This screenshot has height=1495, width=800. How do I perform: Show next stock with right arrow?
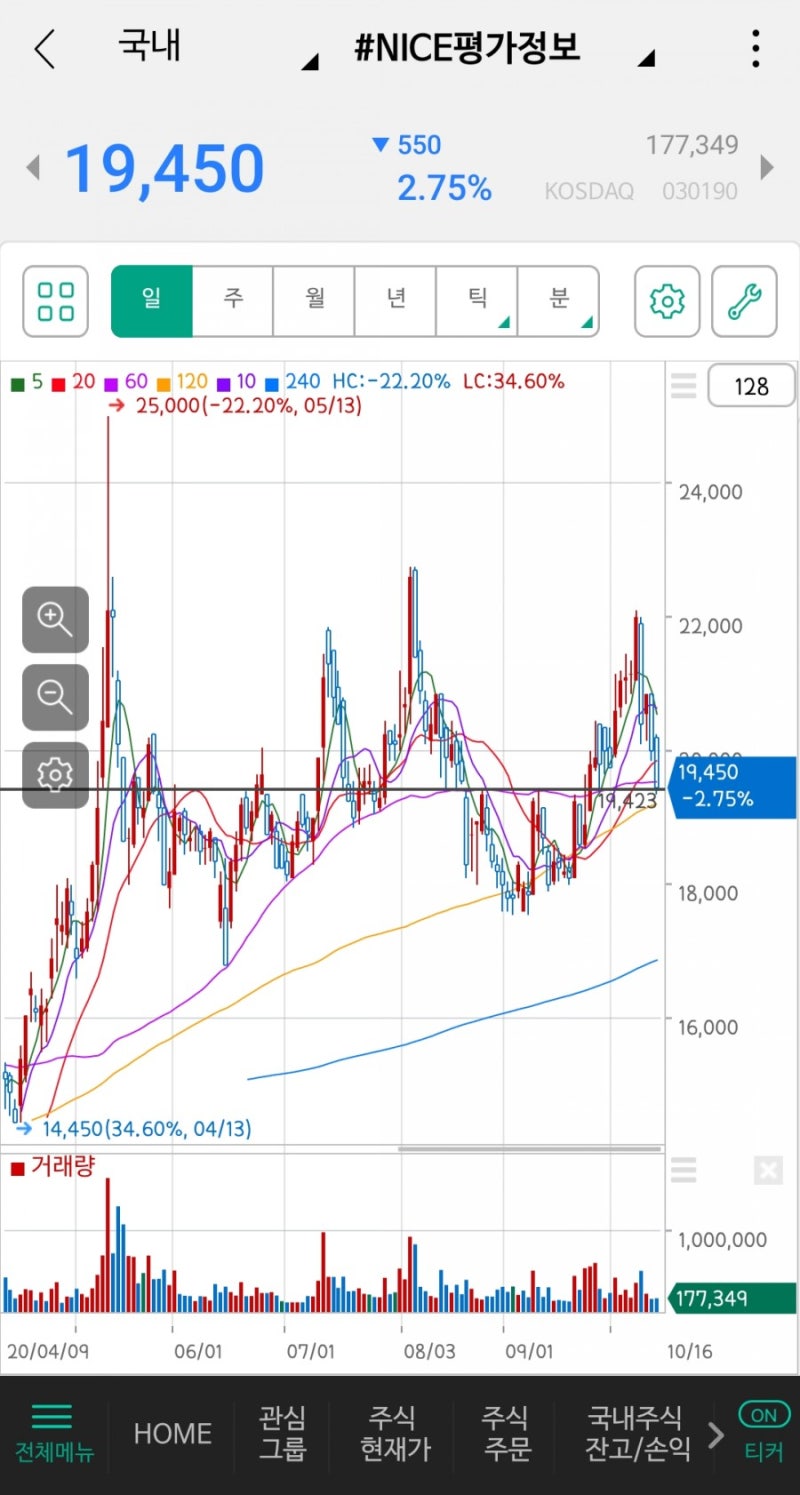[768, 167]
